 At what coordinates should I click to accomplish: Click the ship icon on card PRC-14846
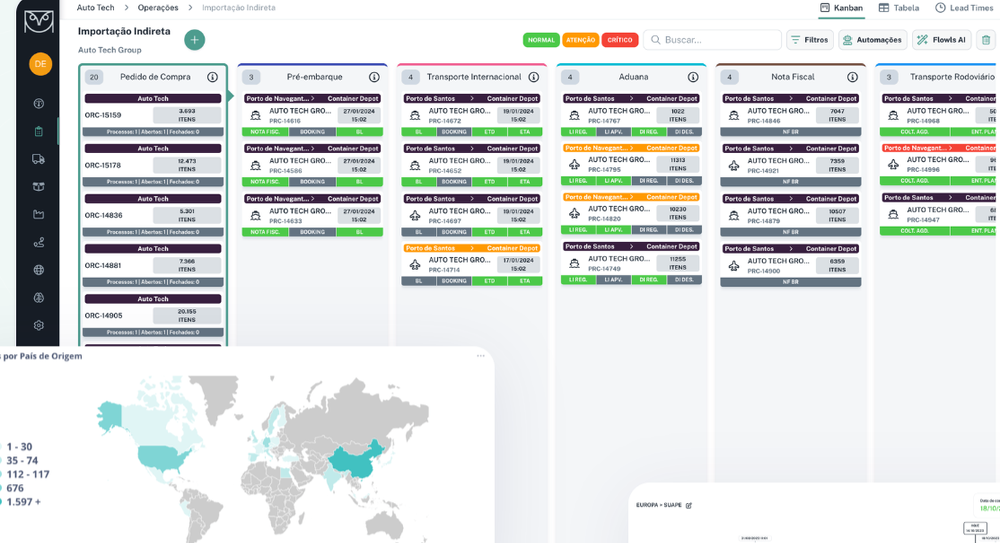(734, 115)
